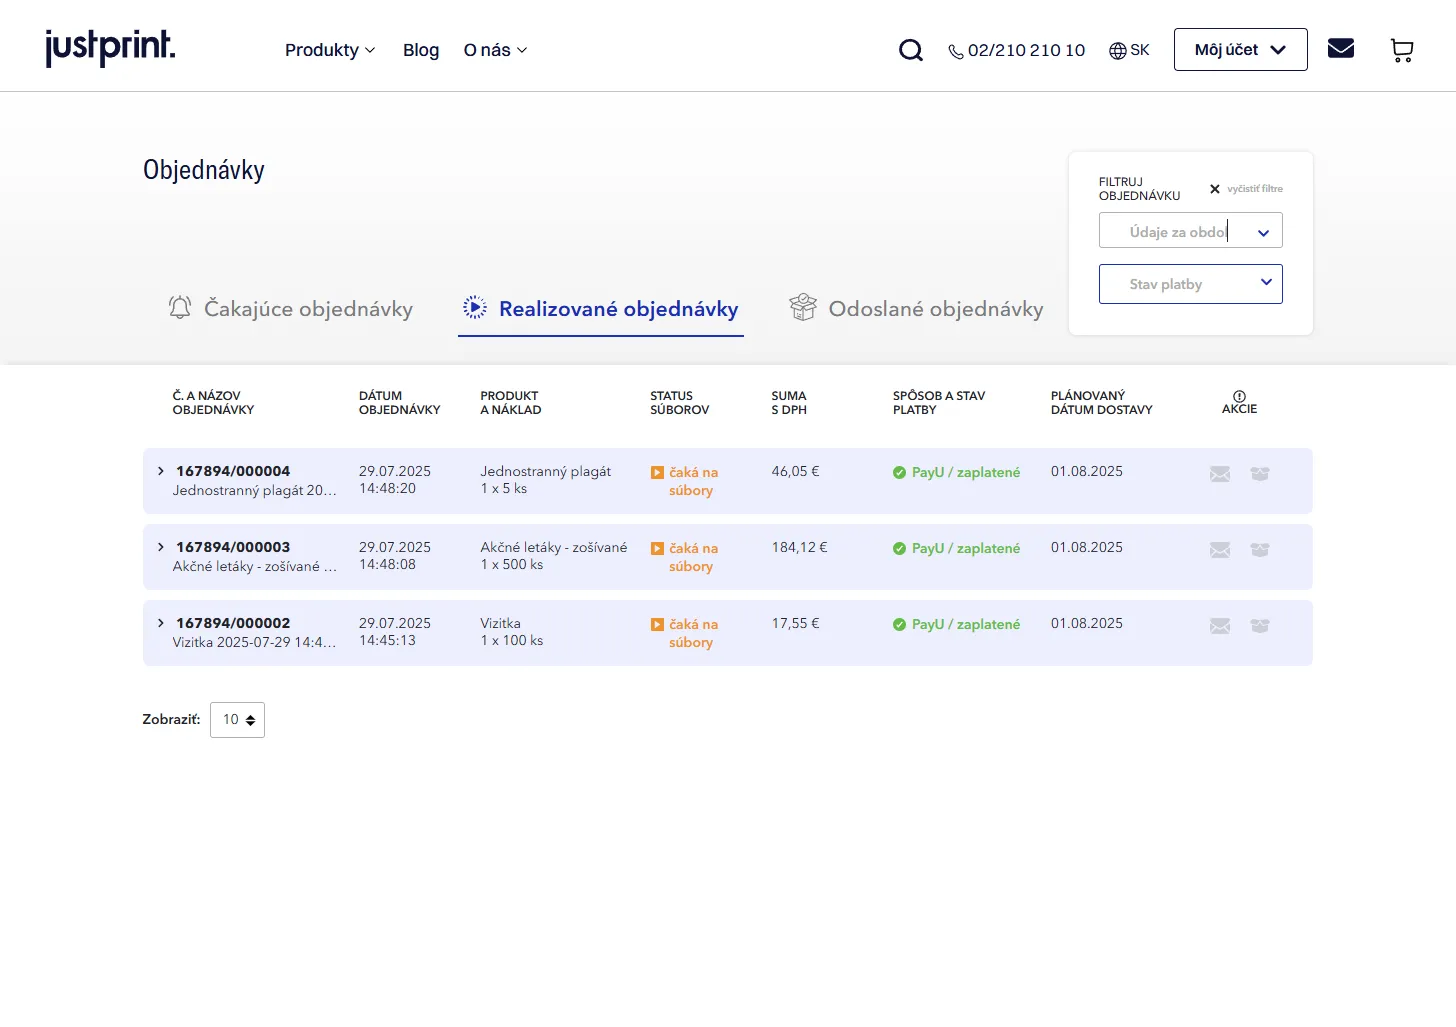Click package action icon for order 167894/000002
Image resolution: width=1456 pixels, height=1027 pixels.
click(1260, 626)
